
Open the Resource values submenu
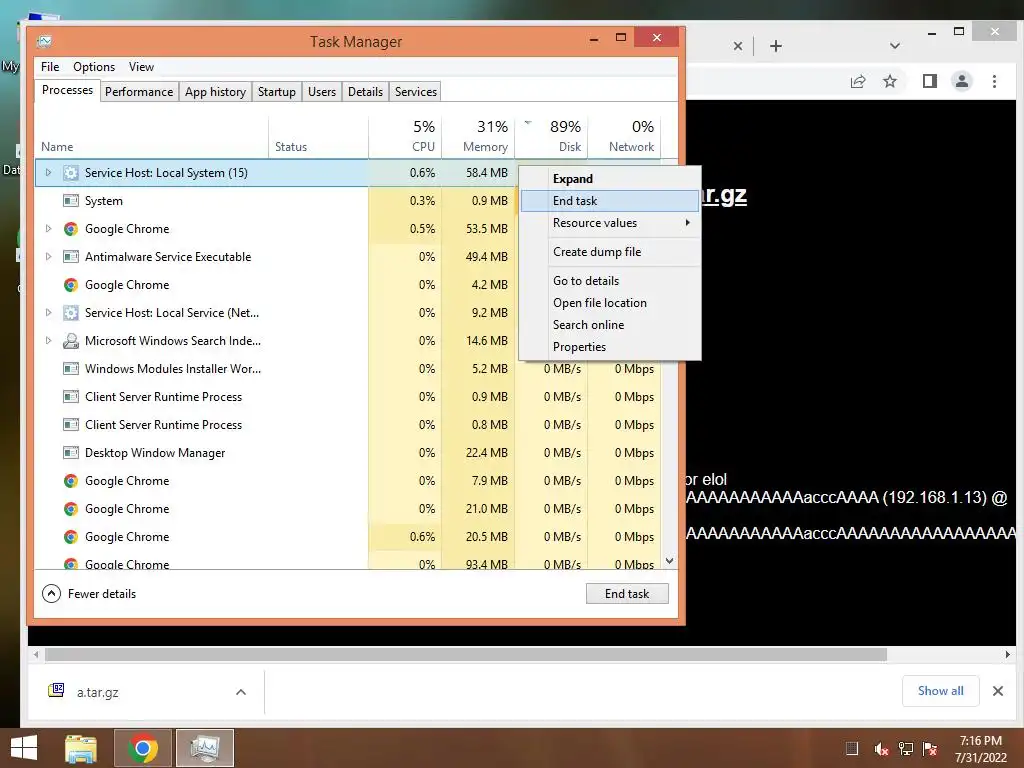[610, 223]
